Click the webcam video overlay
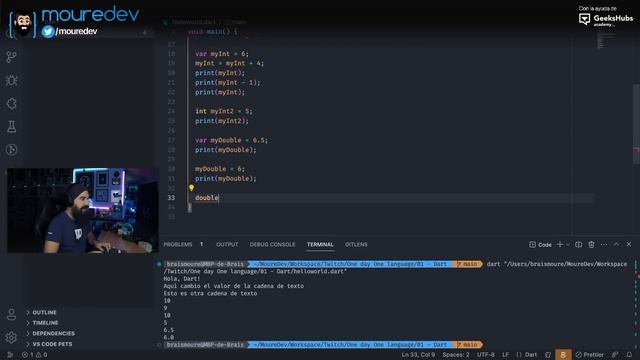Screen dimensions: 640x360 click(x=83, y=211)
